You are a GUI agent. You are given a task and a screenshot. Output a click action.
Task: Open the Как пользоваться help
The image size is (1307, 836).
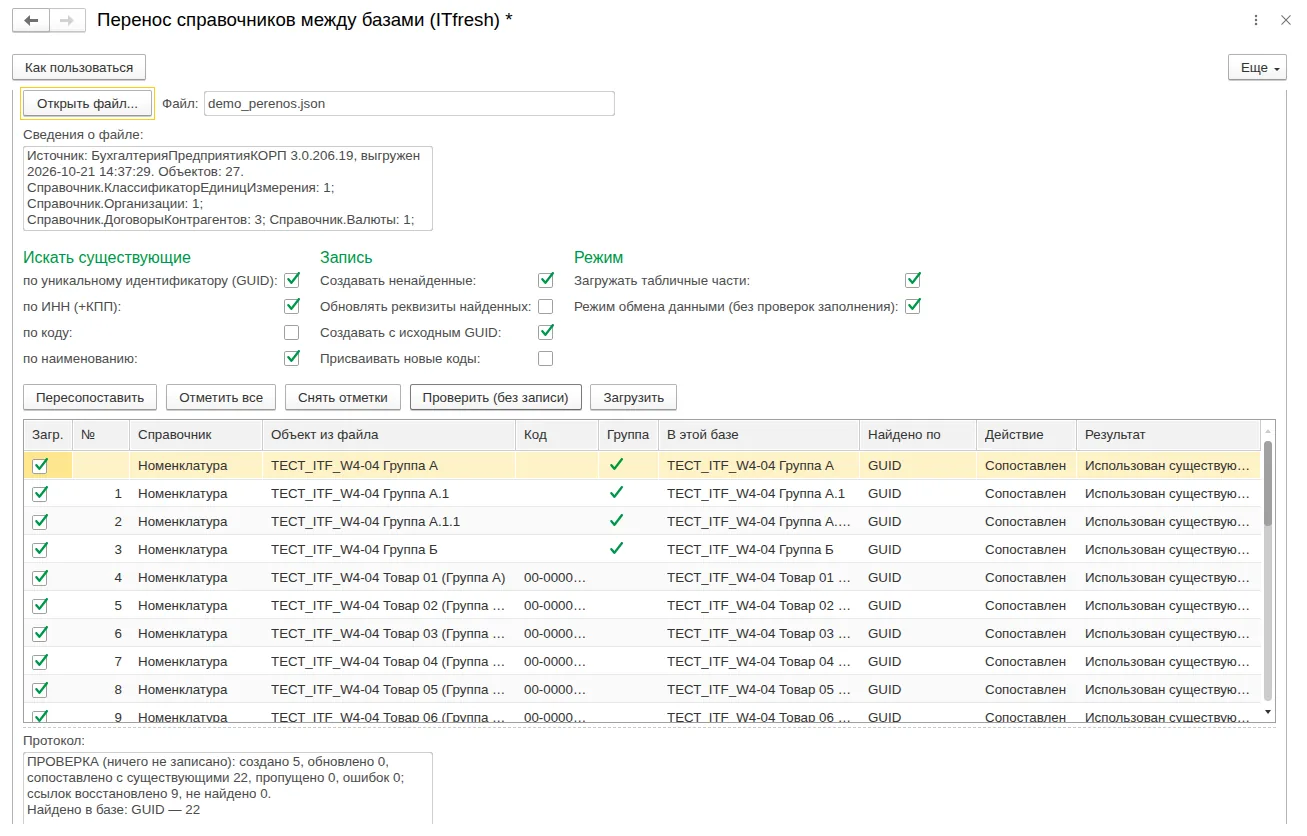click(x=79, y=67)
